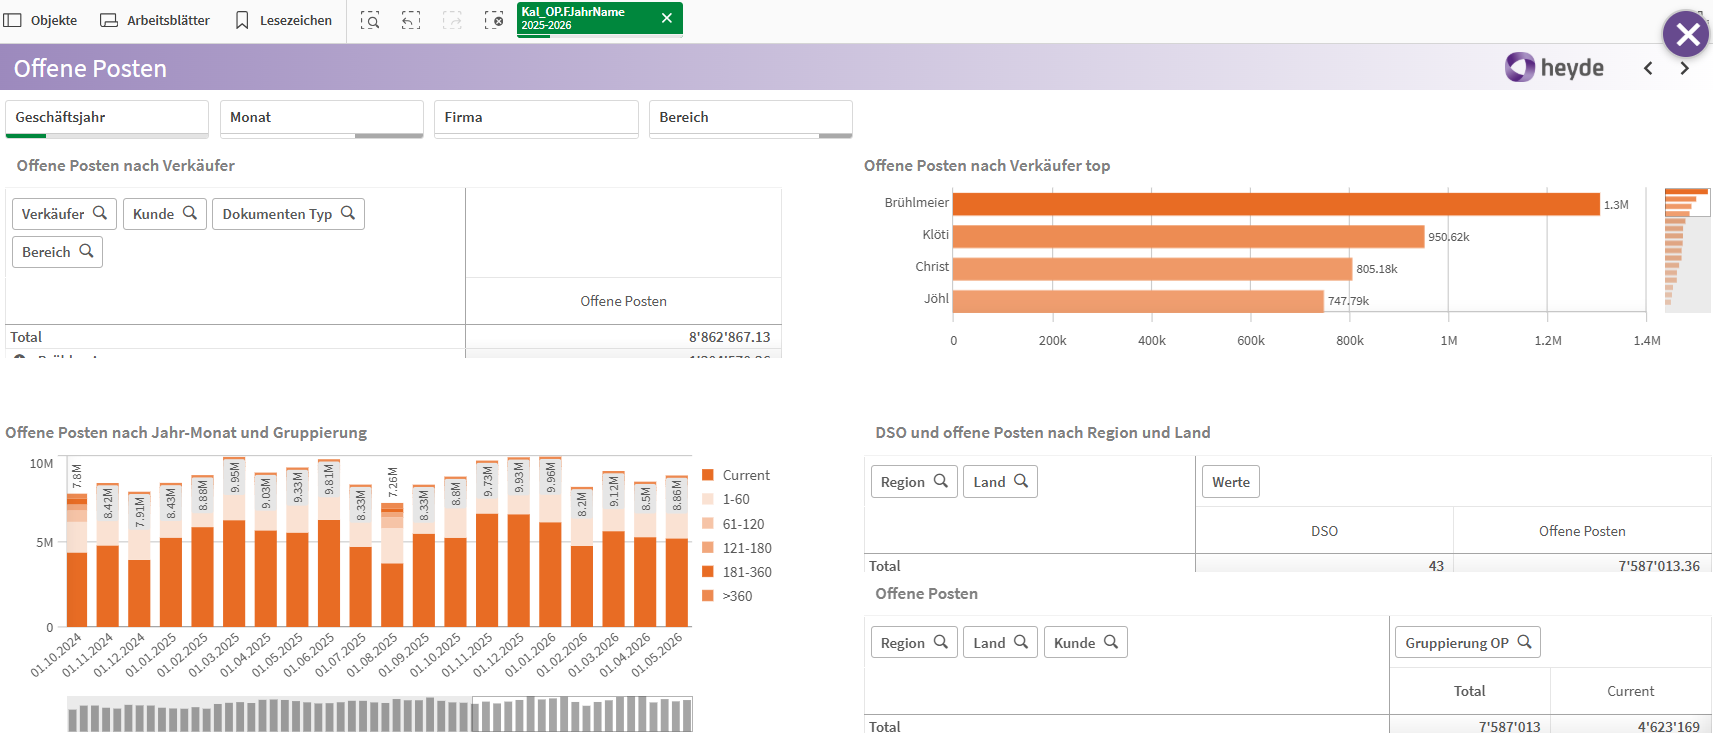Open smart search in selection toolbar

370,20
